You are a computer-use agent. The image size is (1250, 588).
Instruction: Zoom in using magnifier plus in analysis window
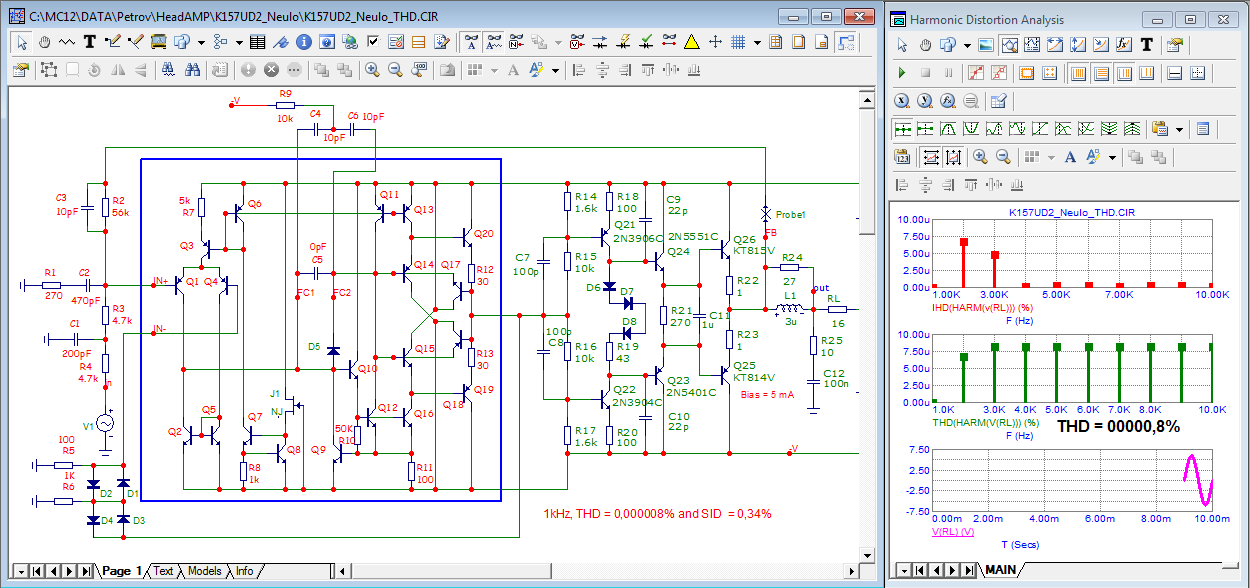pos(979,157)
